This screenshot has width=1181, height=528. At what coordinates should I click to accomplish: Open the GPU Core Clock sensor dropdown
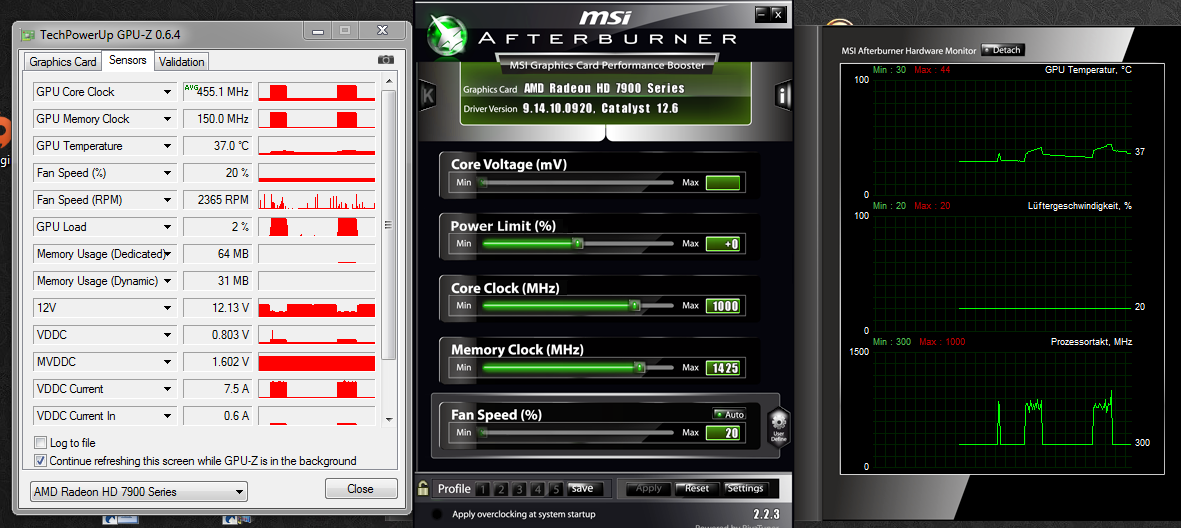click(x=167, y=92)
